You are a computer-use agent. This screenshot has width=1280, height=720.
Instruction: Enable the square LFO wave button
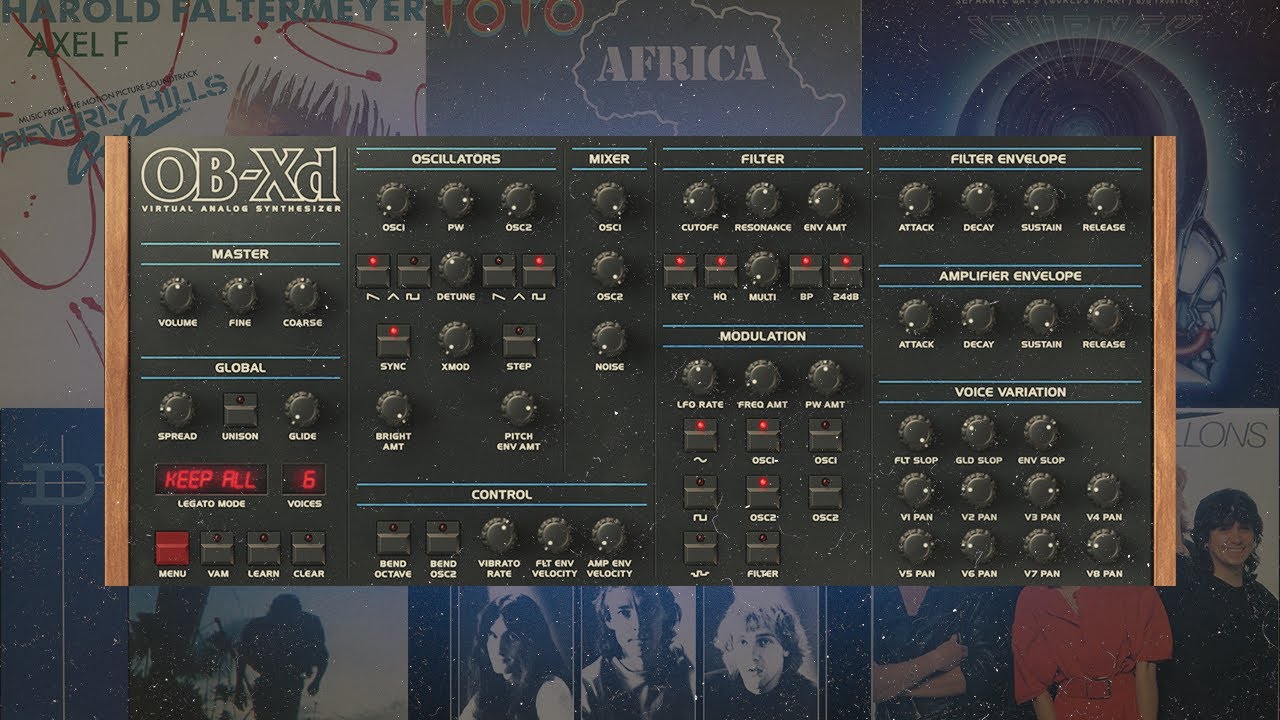tap(700, 492)
